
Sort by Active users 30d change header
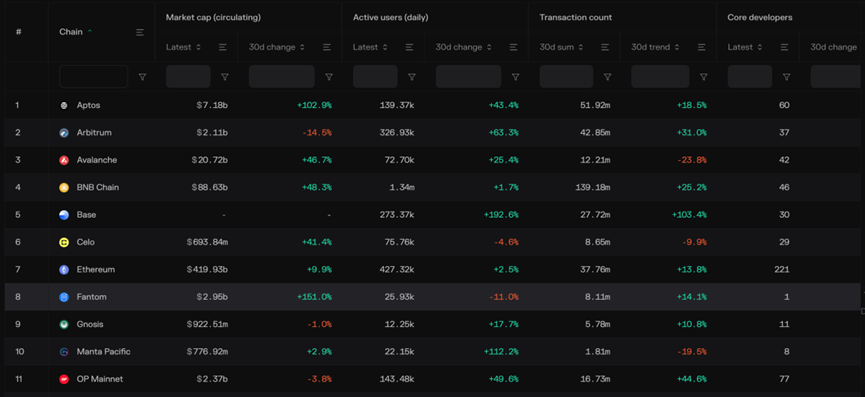(464, 47)
